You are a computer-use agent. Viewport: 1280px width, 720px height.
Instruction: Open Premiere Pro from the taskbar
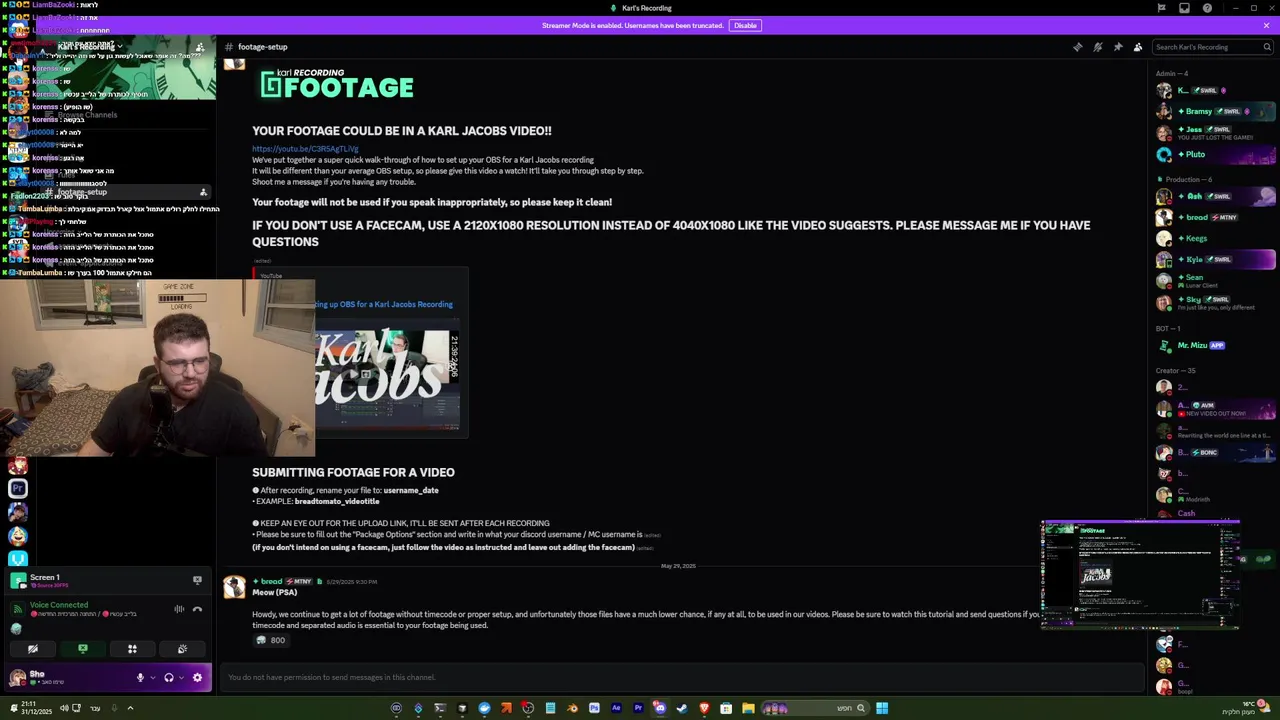click(x=638, y=708)
